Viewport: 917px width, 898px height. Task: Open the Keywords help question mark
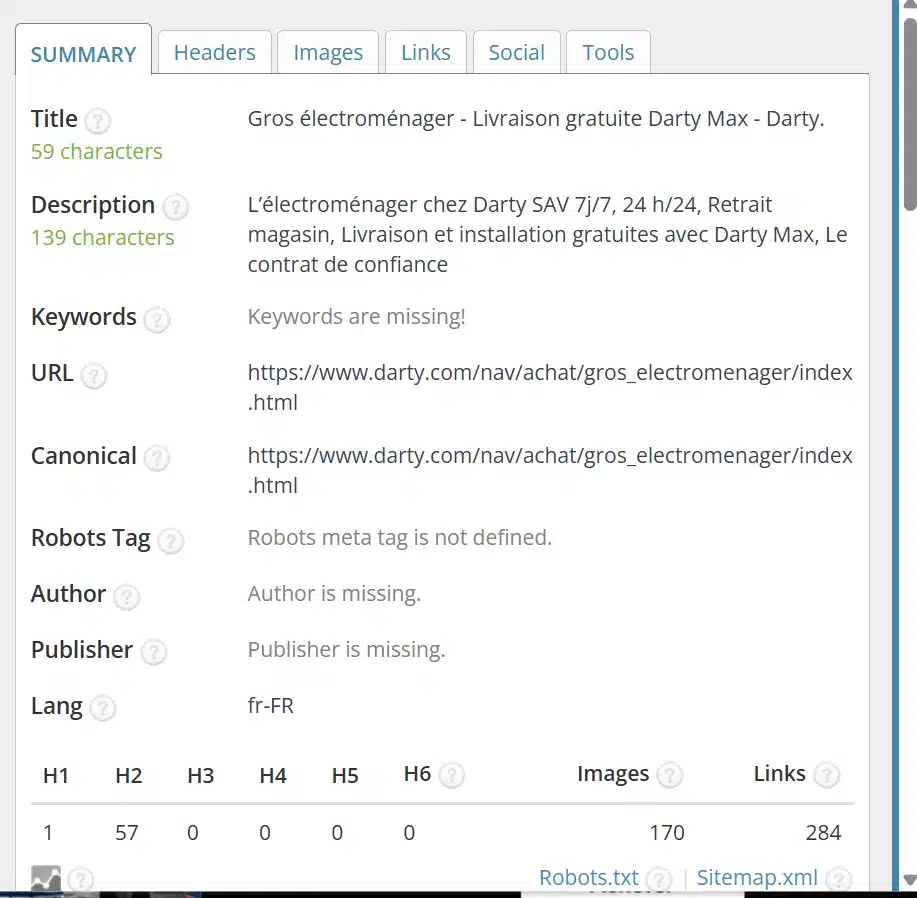(x=157, y=319)
